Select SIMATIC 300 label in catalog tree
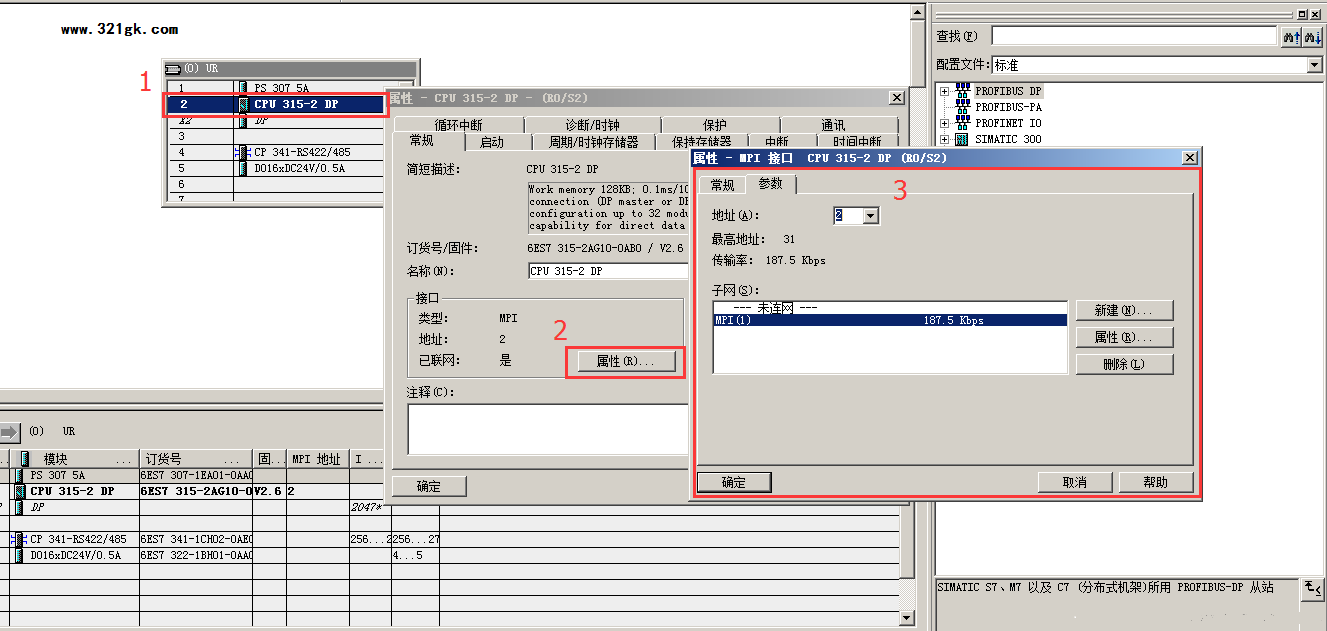This screenshot has width=1327, height=631. (1008, 139)
